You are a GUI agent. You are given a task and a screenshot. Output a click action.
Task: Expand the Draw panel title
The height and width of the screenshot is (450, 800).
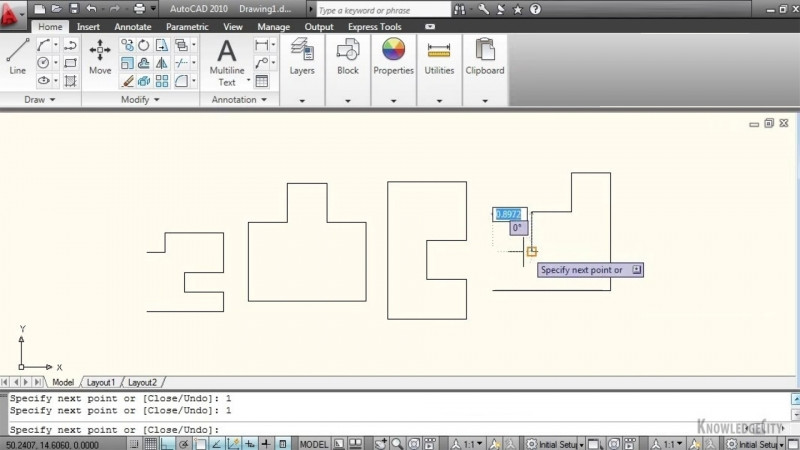click(40, 99)
